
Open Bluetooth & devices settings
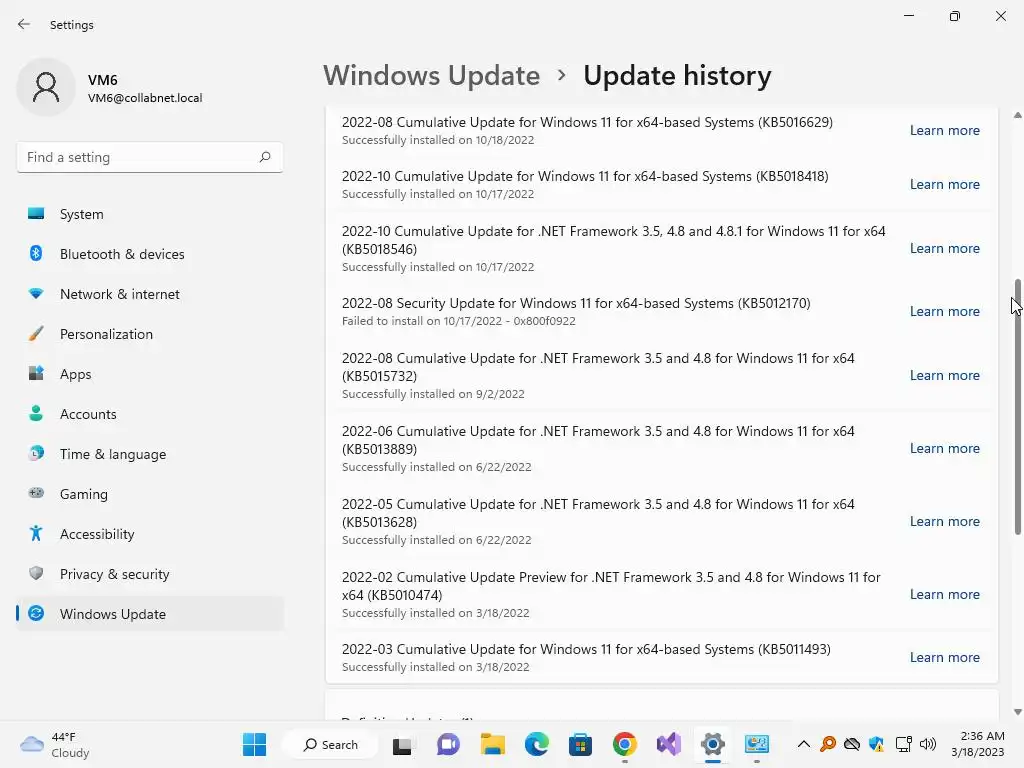[x=150, y=254]
